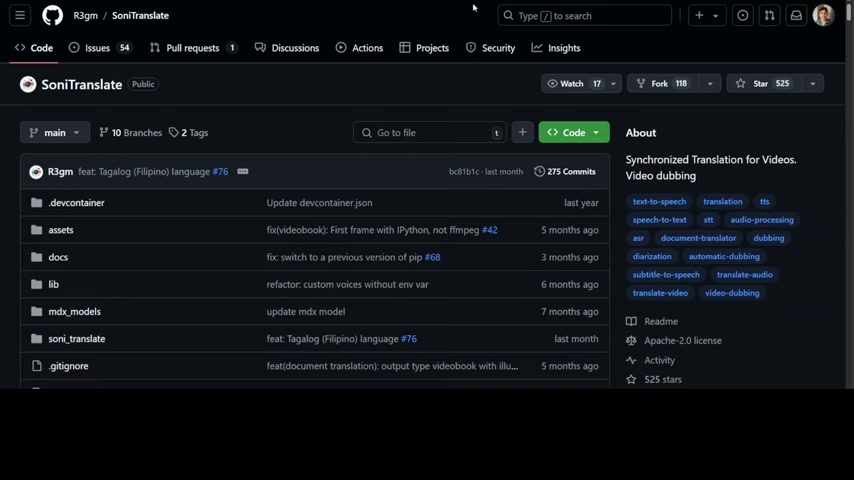854x480 pixels.
Task: Open the Activity link in About
Action: 650,360
